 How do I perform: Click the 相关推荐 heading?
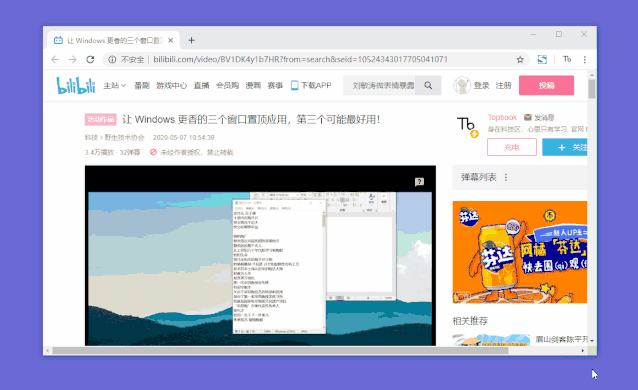[x=470, y=321]
